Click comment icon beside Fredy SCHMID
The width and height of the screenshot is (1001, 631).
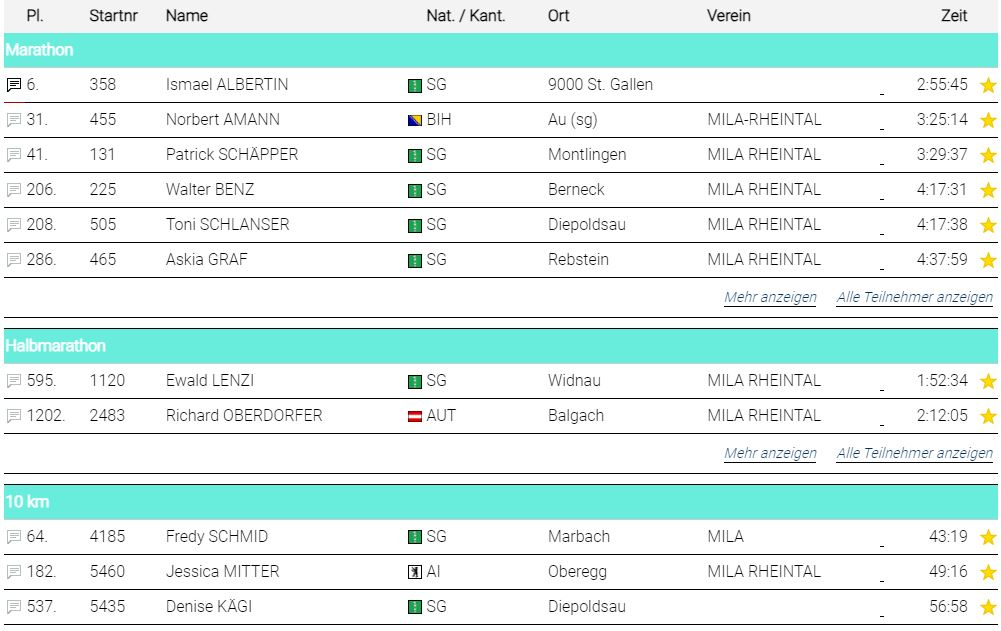[x=14, y=537]
